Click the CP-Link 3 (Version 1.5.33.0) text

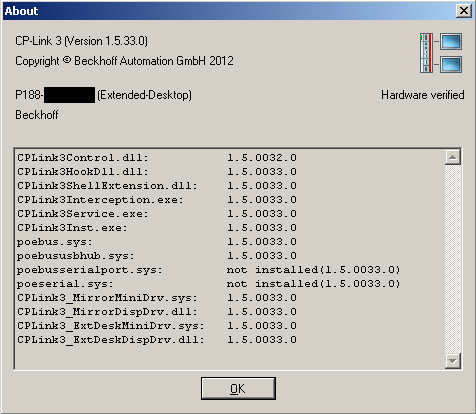click(x=81, y=41)
